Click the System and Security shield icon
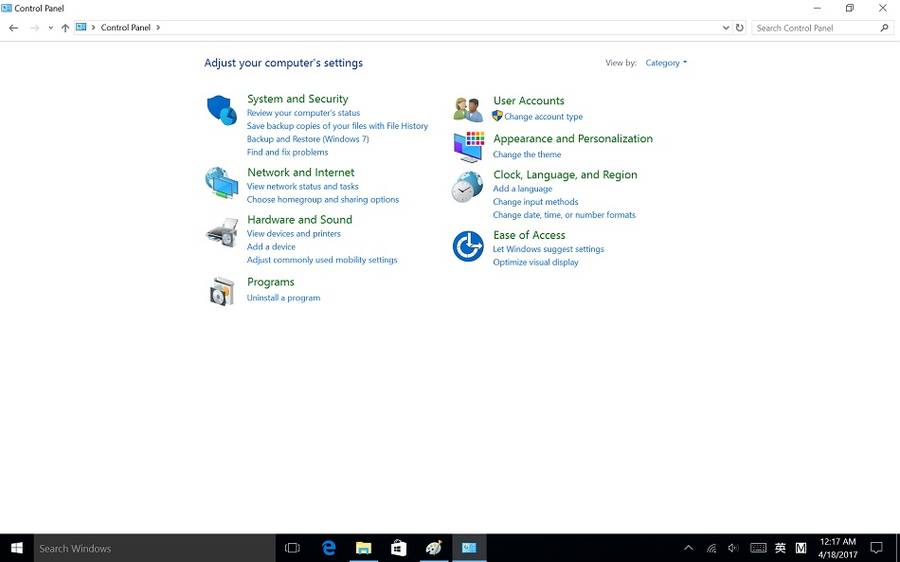 [221, 109]
